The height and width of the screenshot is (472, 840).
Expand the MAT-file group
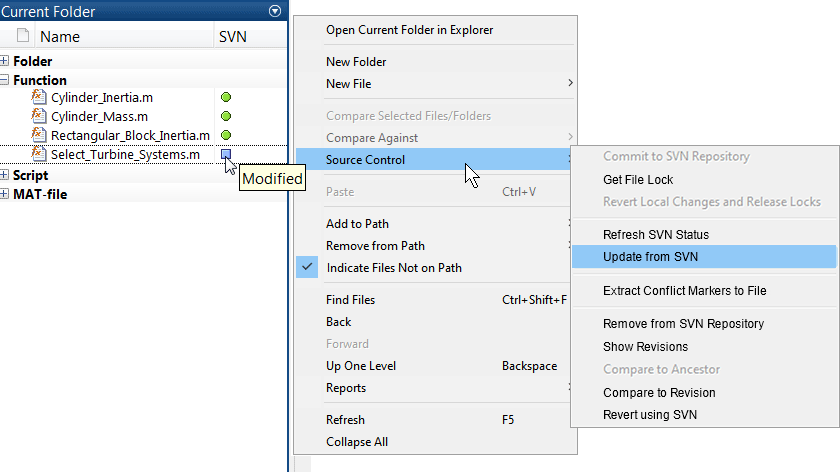tap(5, 194)
